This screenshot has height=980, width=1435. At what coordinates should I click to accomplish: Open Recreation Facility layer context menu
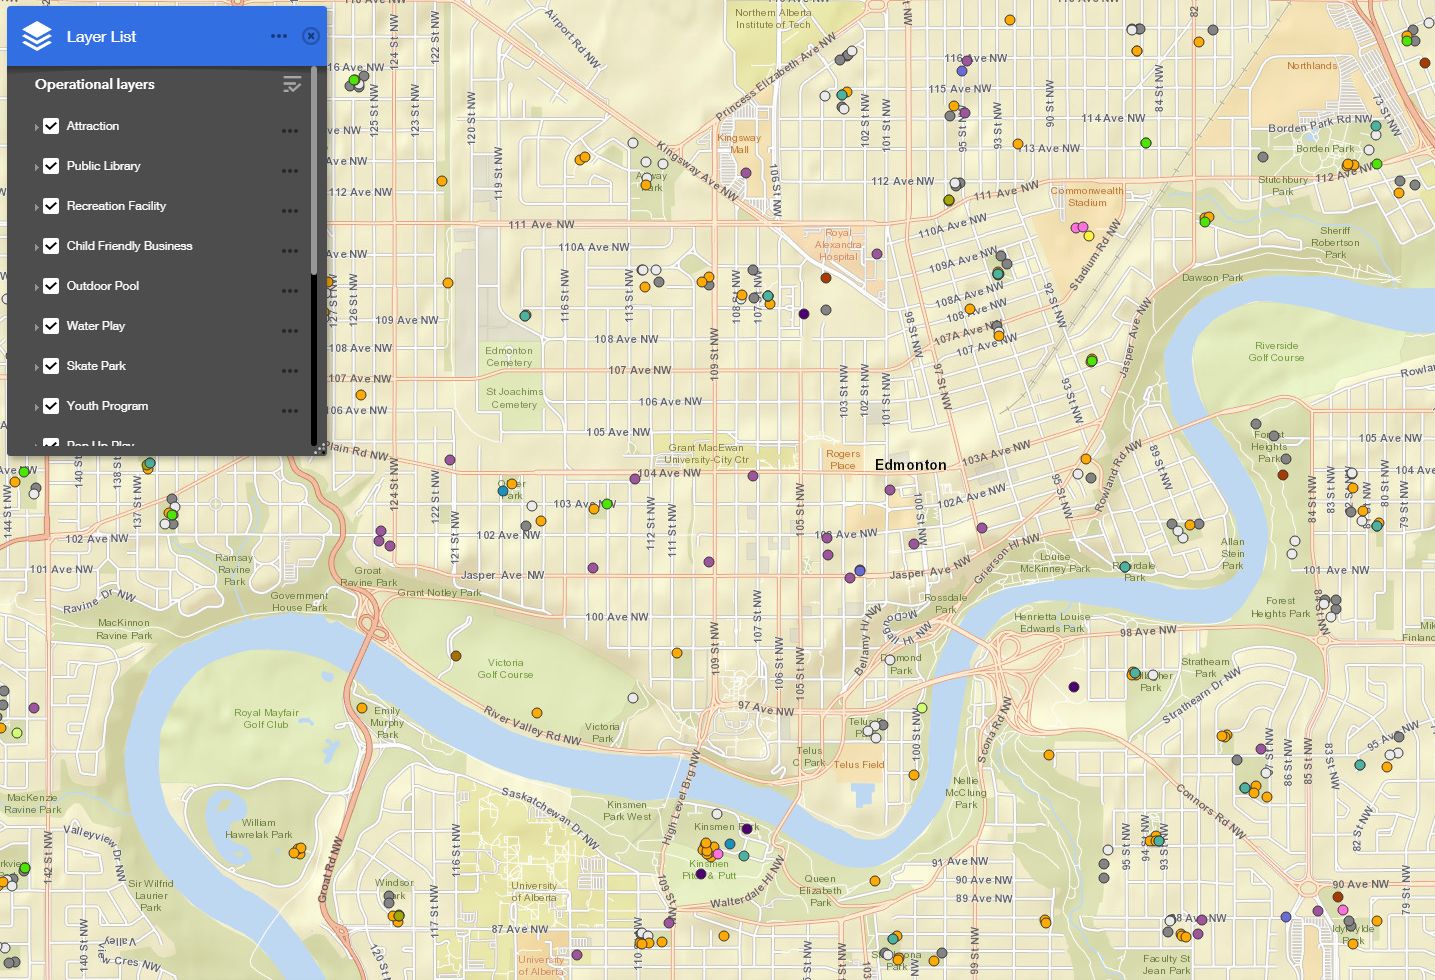(x=290, y=211)
